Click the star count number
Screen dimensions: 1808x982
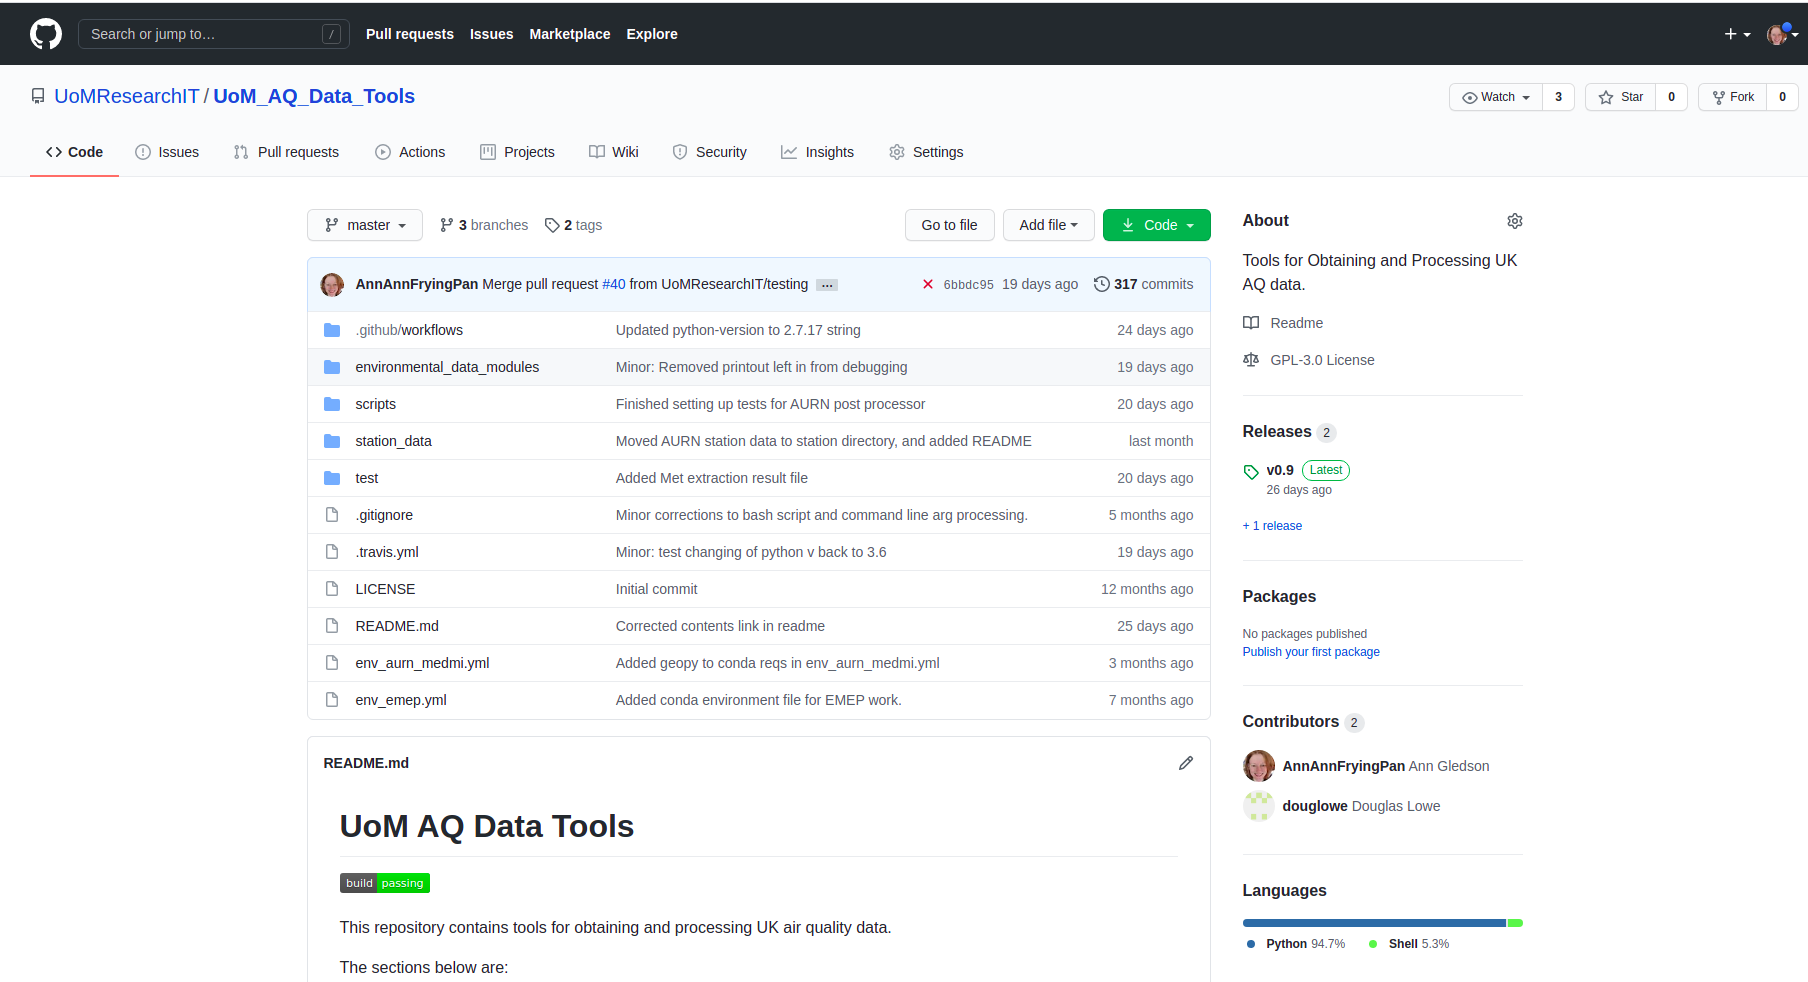pyautogui.click(x=1672, y=97)
